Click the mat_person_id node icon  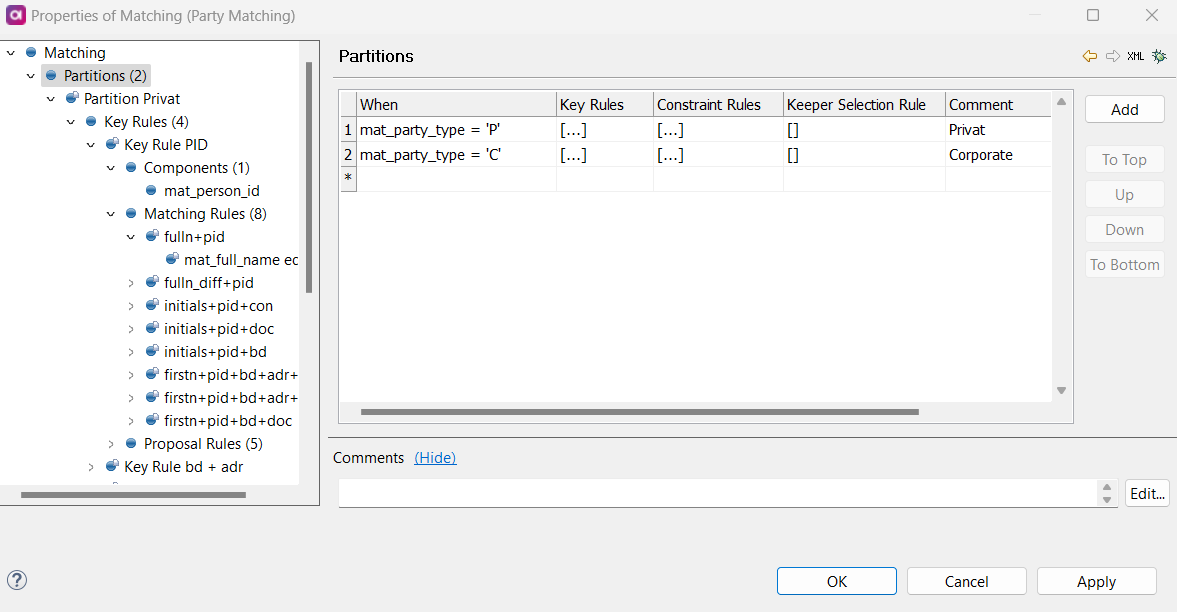151,191
